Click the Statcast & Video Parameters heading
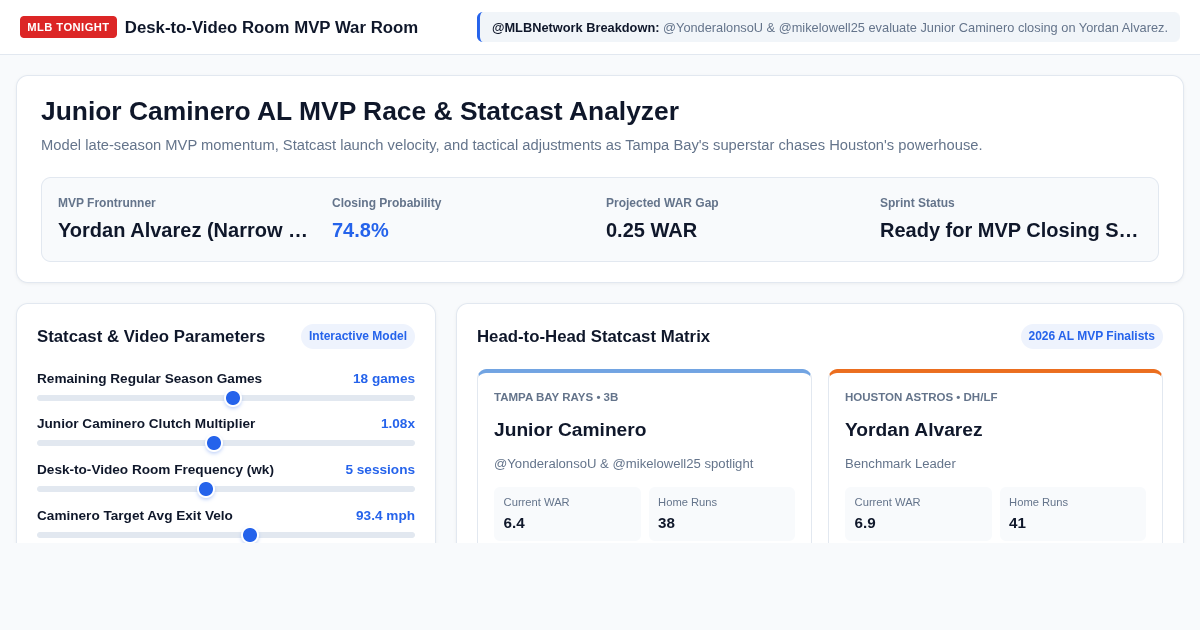Viewport: 1200px width, 630px height. tap(151, 337)
